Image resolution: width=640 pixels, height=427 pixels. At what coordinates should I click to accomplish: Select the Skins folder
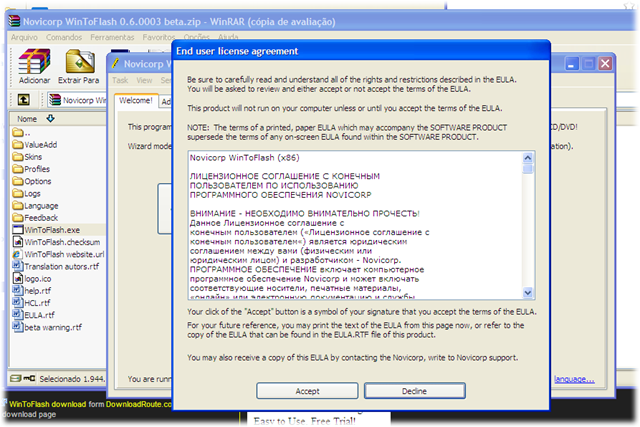click(x=27, y=157)
